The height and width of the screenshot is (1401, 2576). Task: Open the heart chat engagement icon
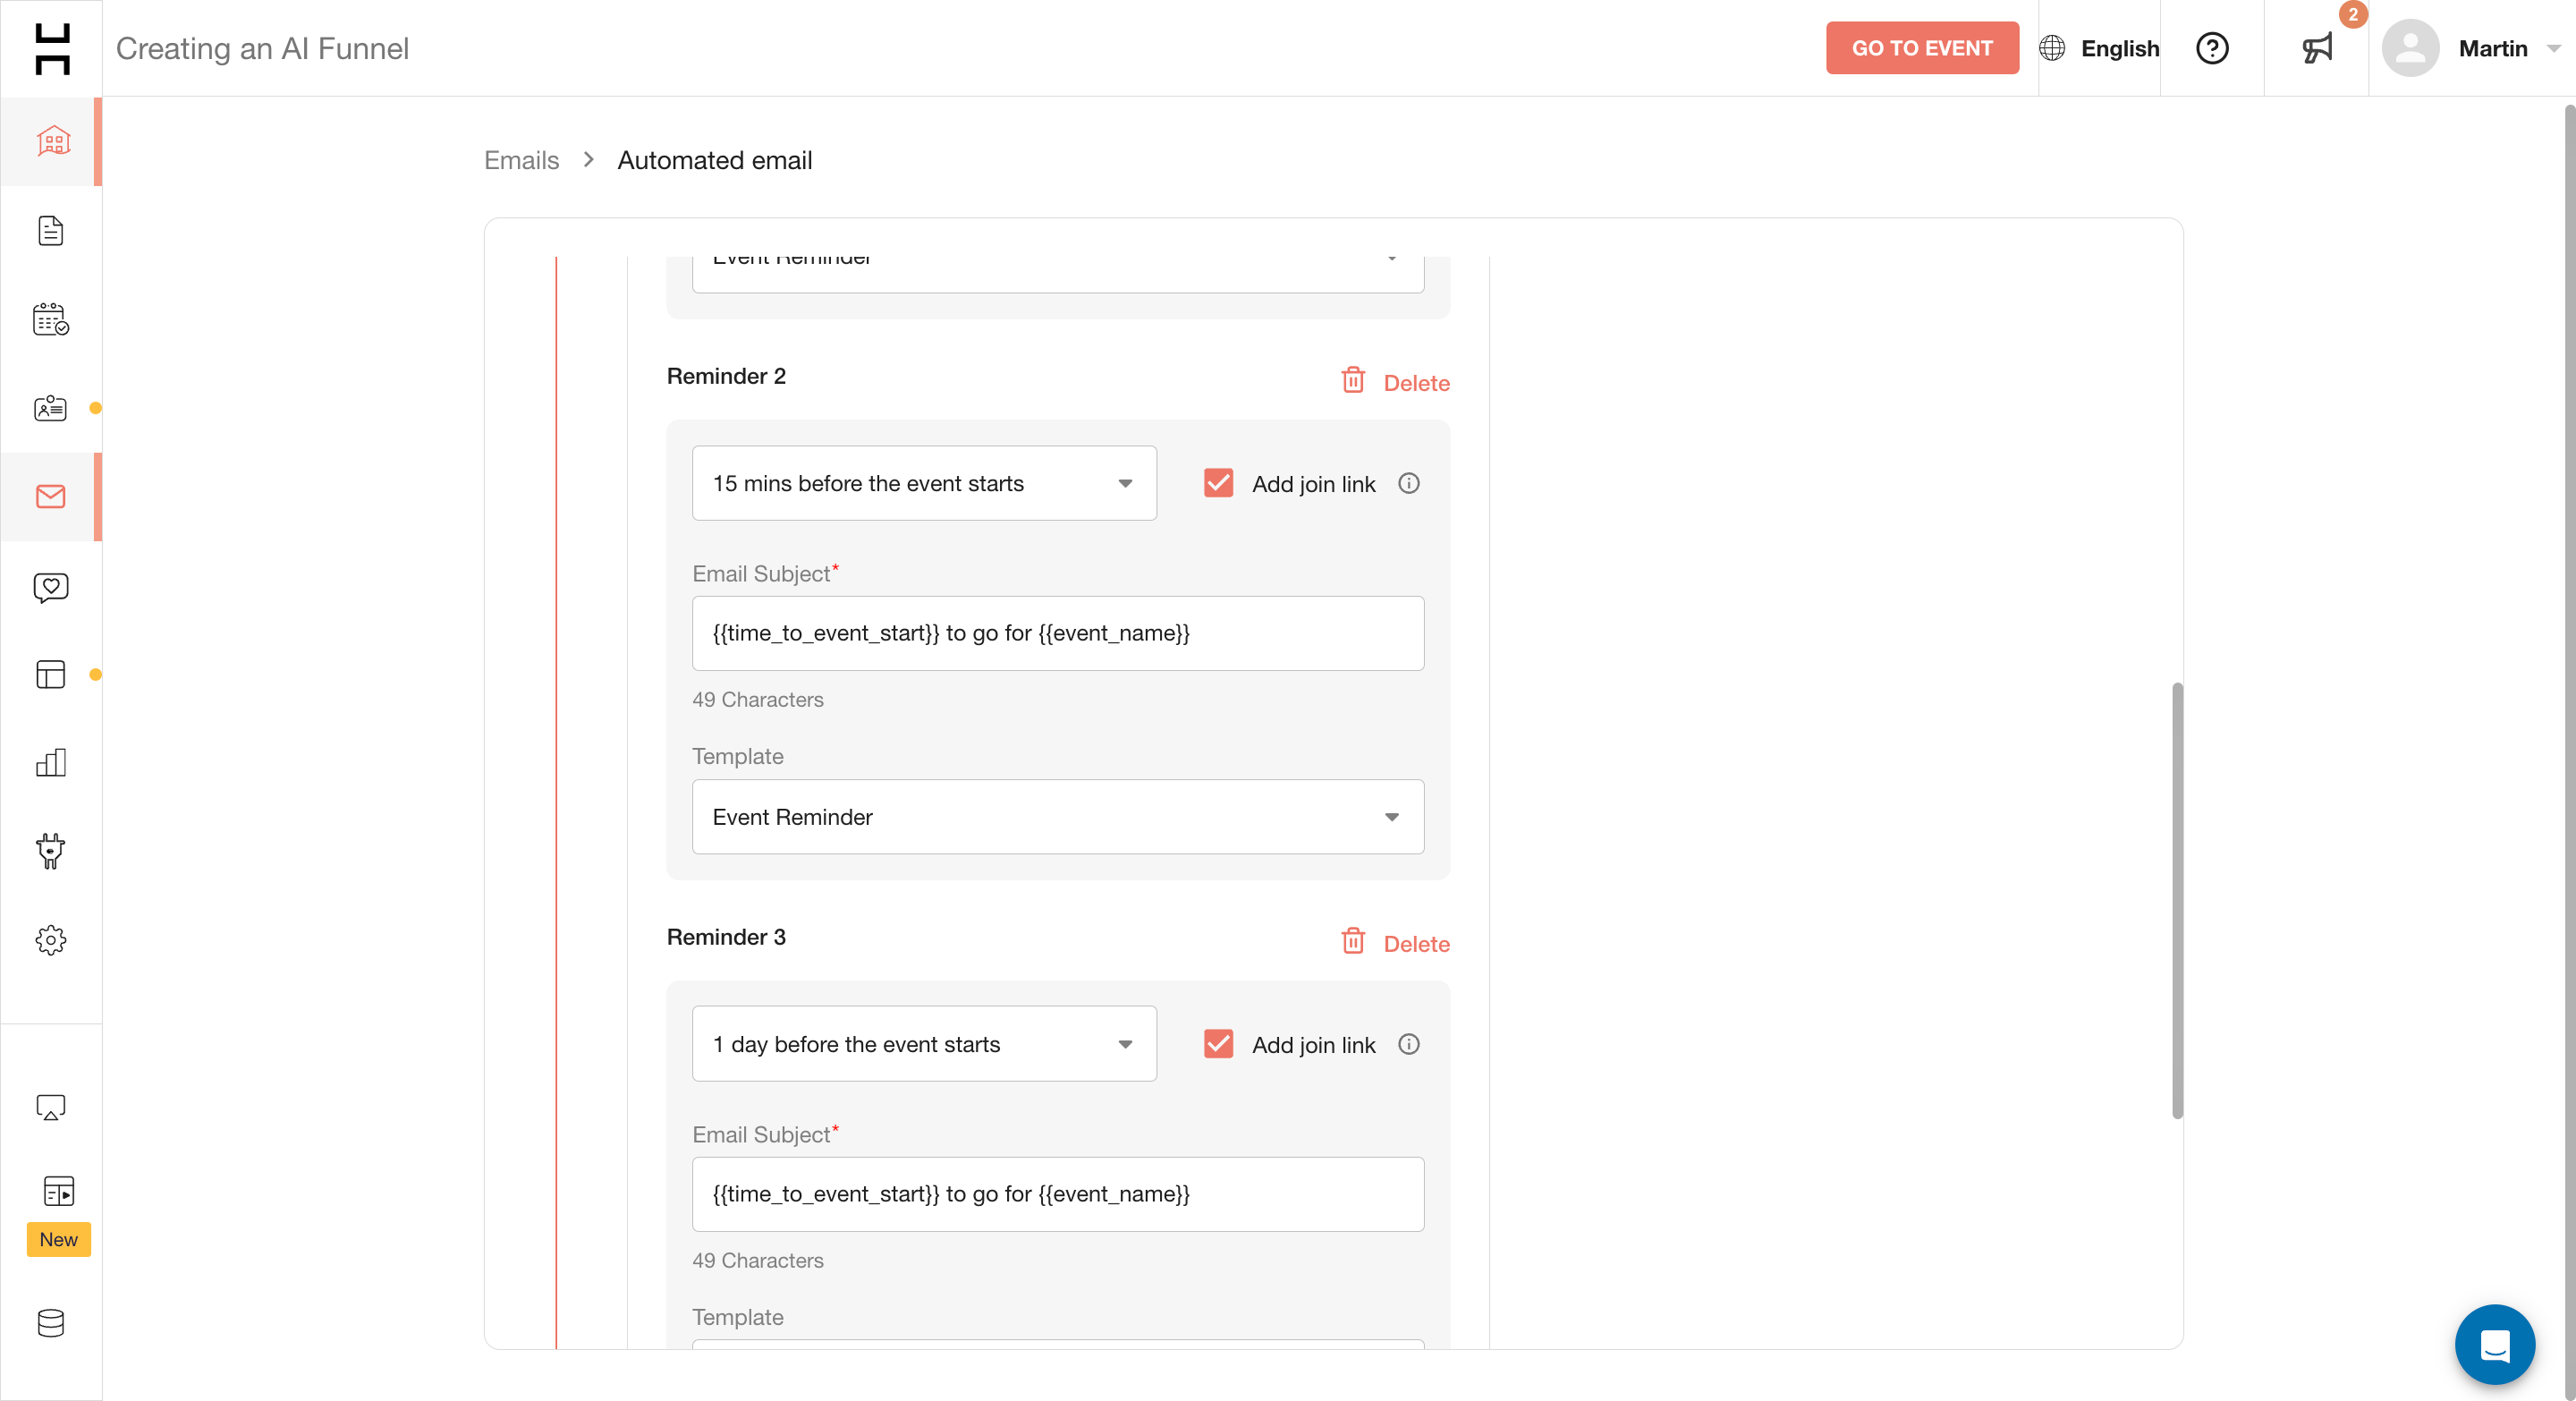(51, 586)
